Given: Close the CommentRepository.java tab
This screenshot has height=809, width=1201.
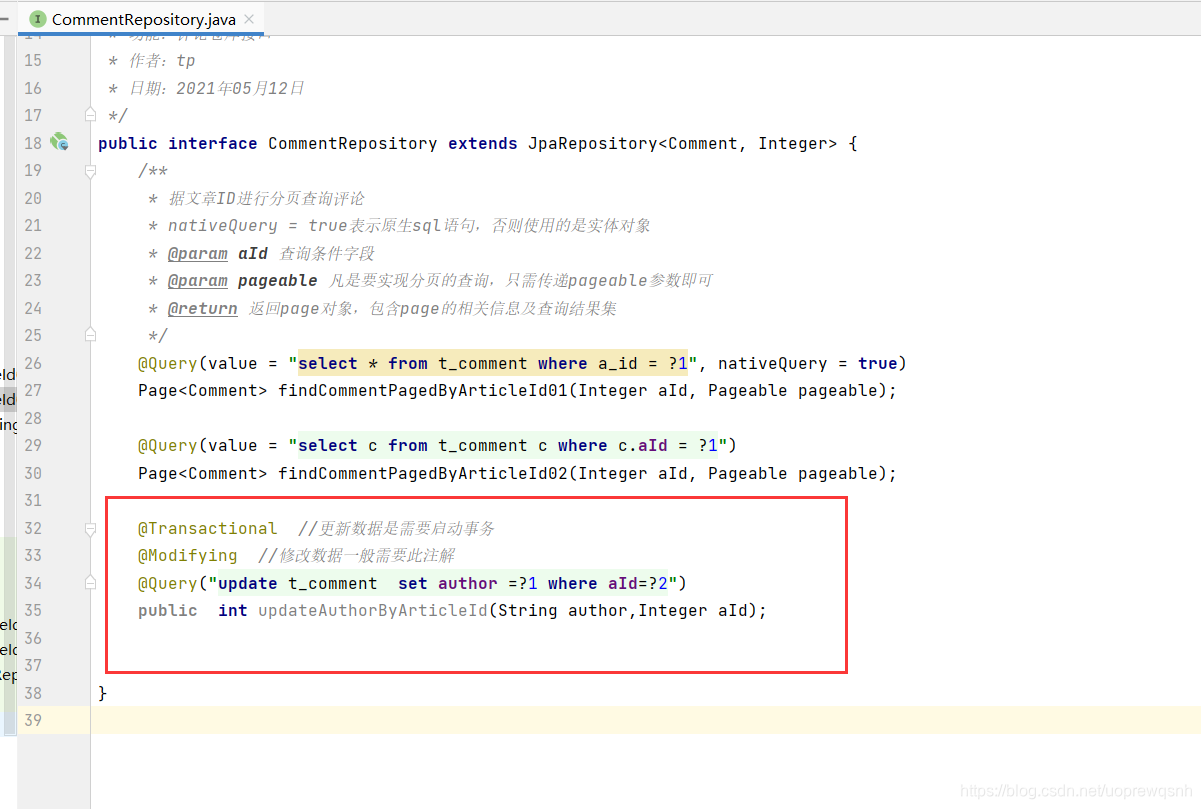Looking at the screenshot, I should (249, 19).
